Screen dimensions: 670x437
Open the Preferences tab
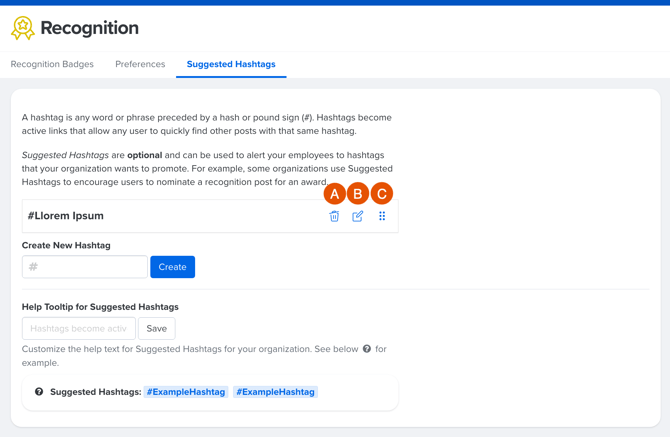pos(140,64)
